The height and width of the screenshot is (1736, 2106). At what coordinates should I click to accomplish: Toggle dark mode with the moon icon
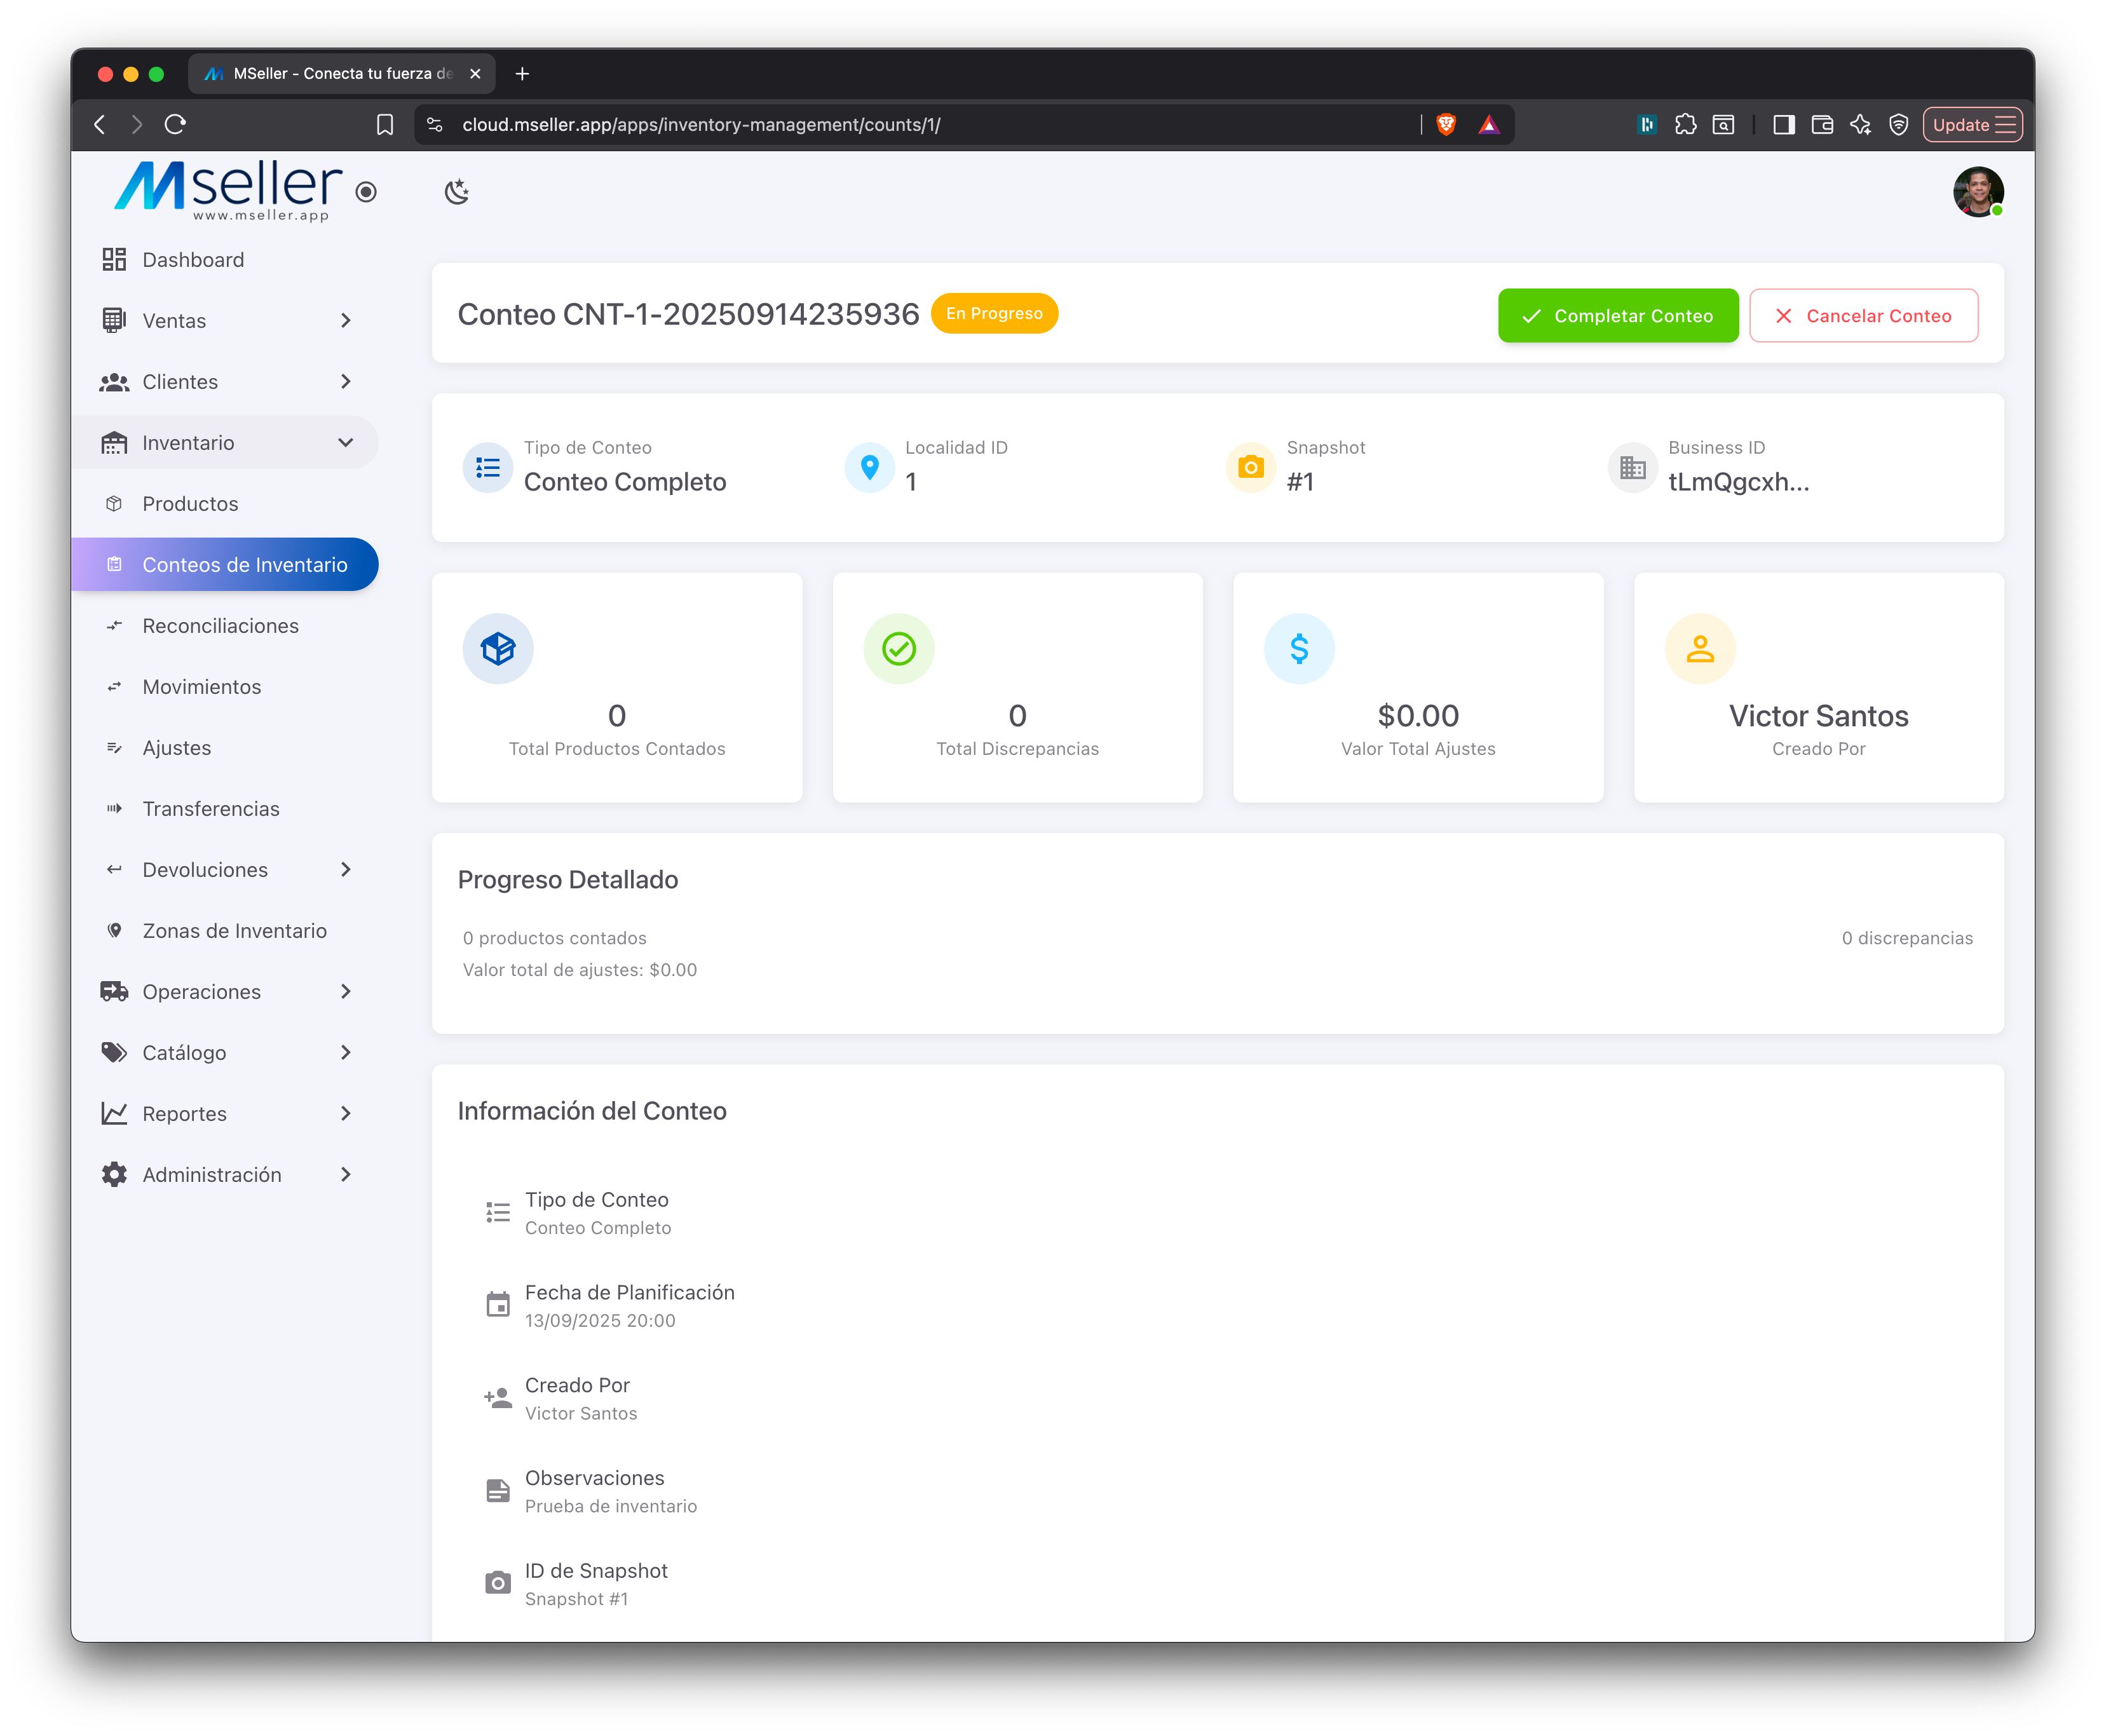457,191
